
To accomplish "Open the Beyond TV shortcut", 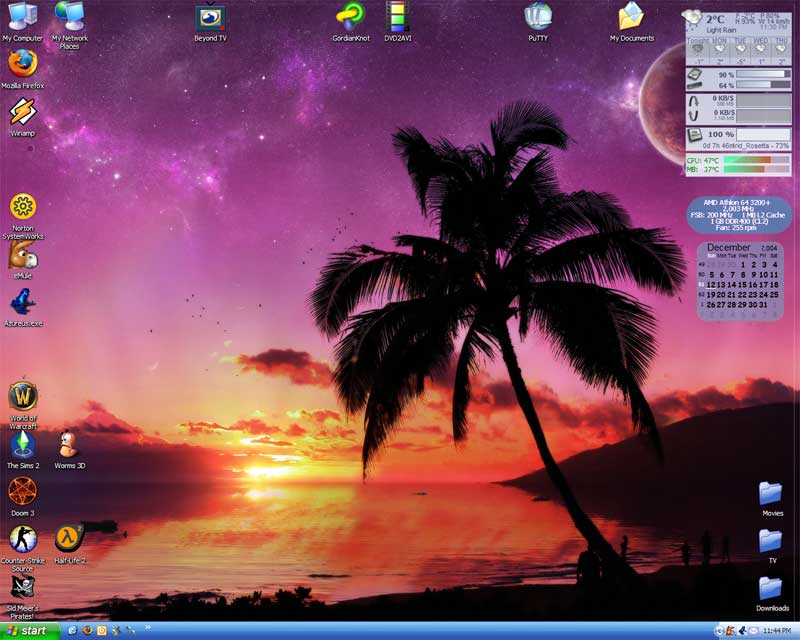I will click(x=210, y=17).
